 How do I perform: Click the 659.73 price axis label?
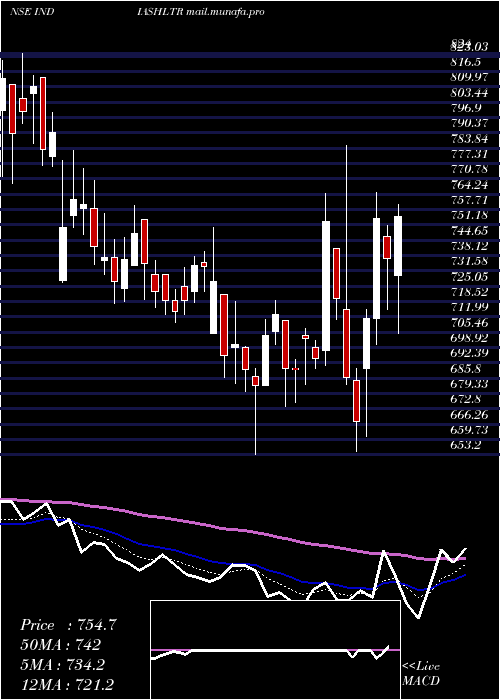[469, 430]
